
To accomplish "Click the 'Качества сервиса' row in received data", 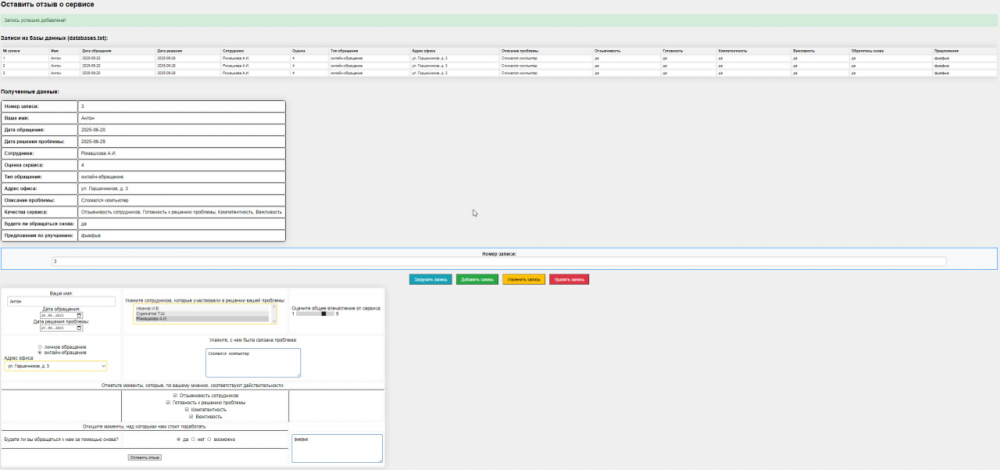I will tap(143, 212).
